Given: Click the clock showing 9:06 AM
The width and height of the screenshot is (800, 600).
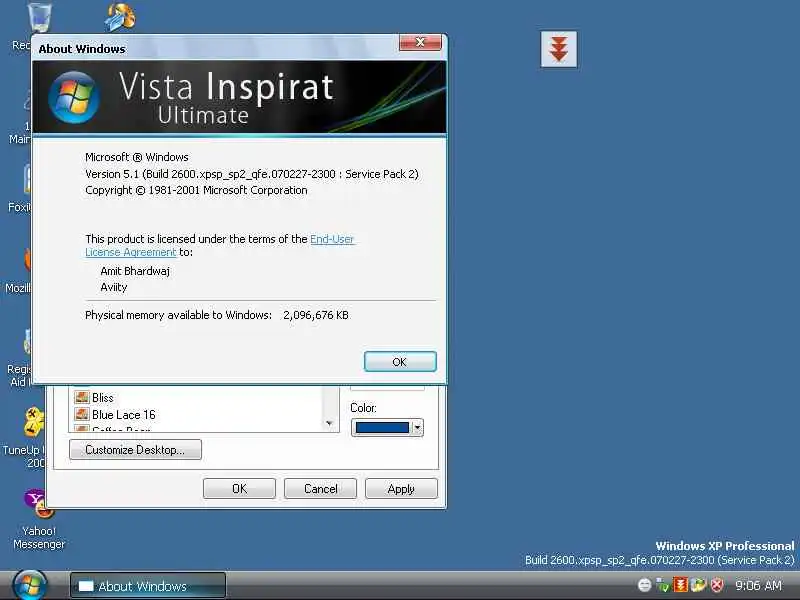Looking at the screenshot, I should (758, 585).
